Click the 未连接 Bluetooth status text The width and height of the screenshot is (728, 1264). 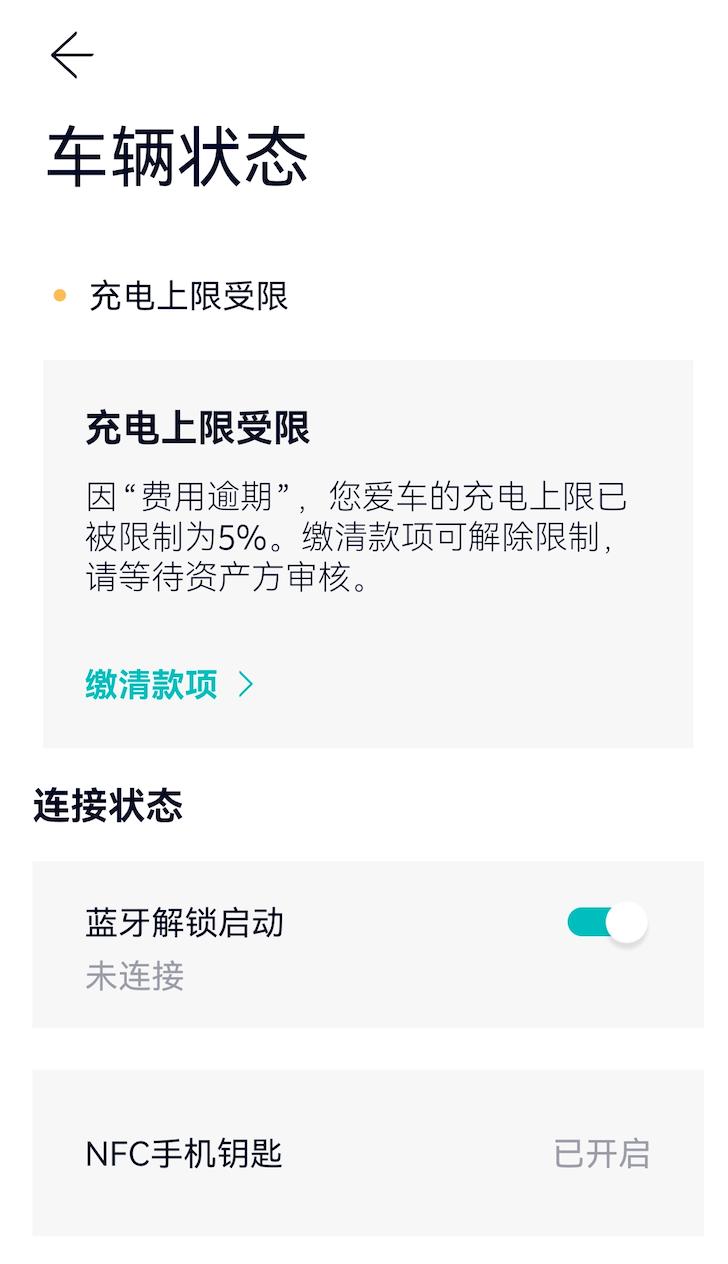pyautogui.click(x=135, y=976)
